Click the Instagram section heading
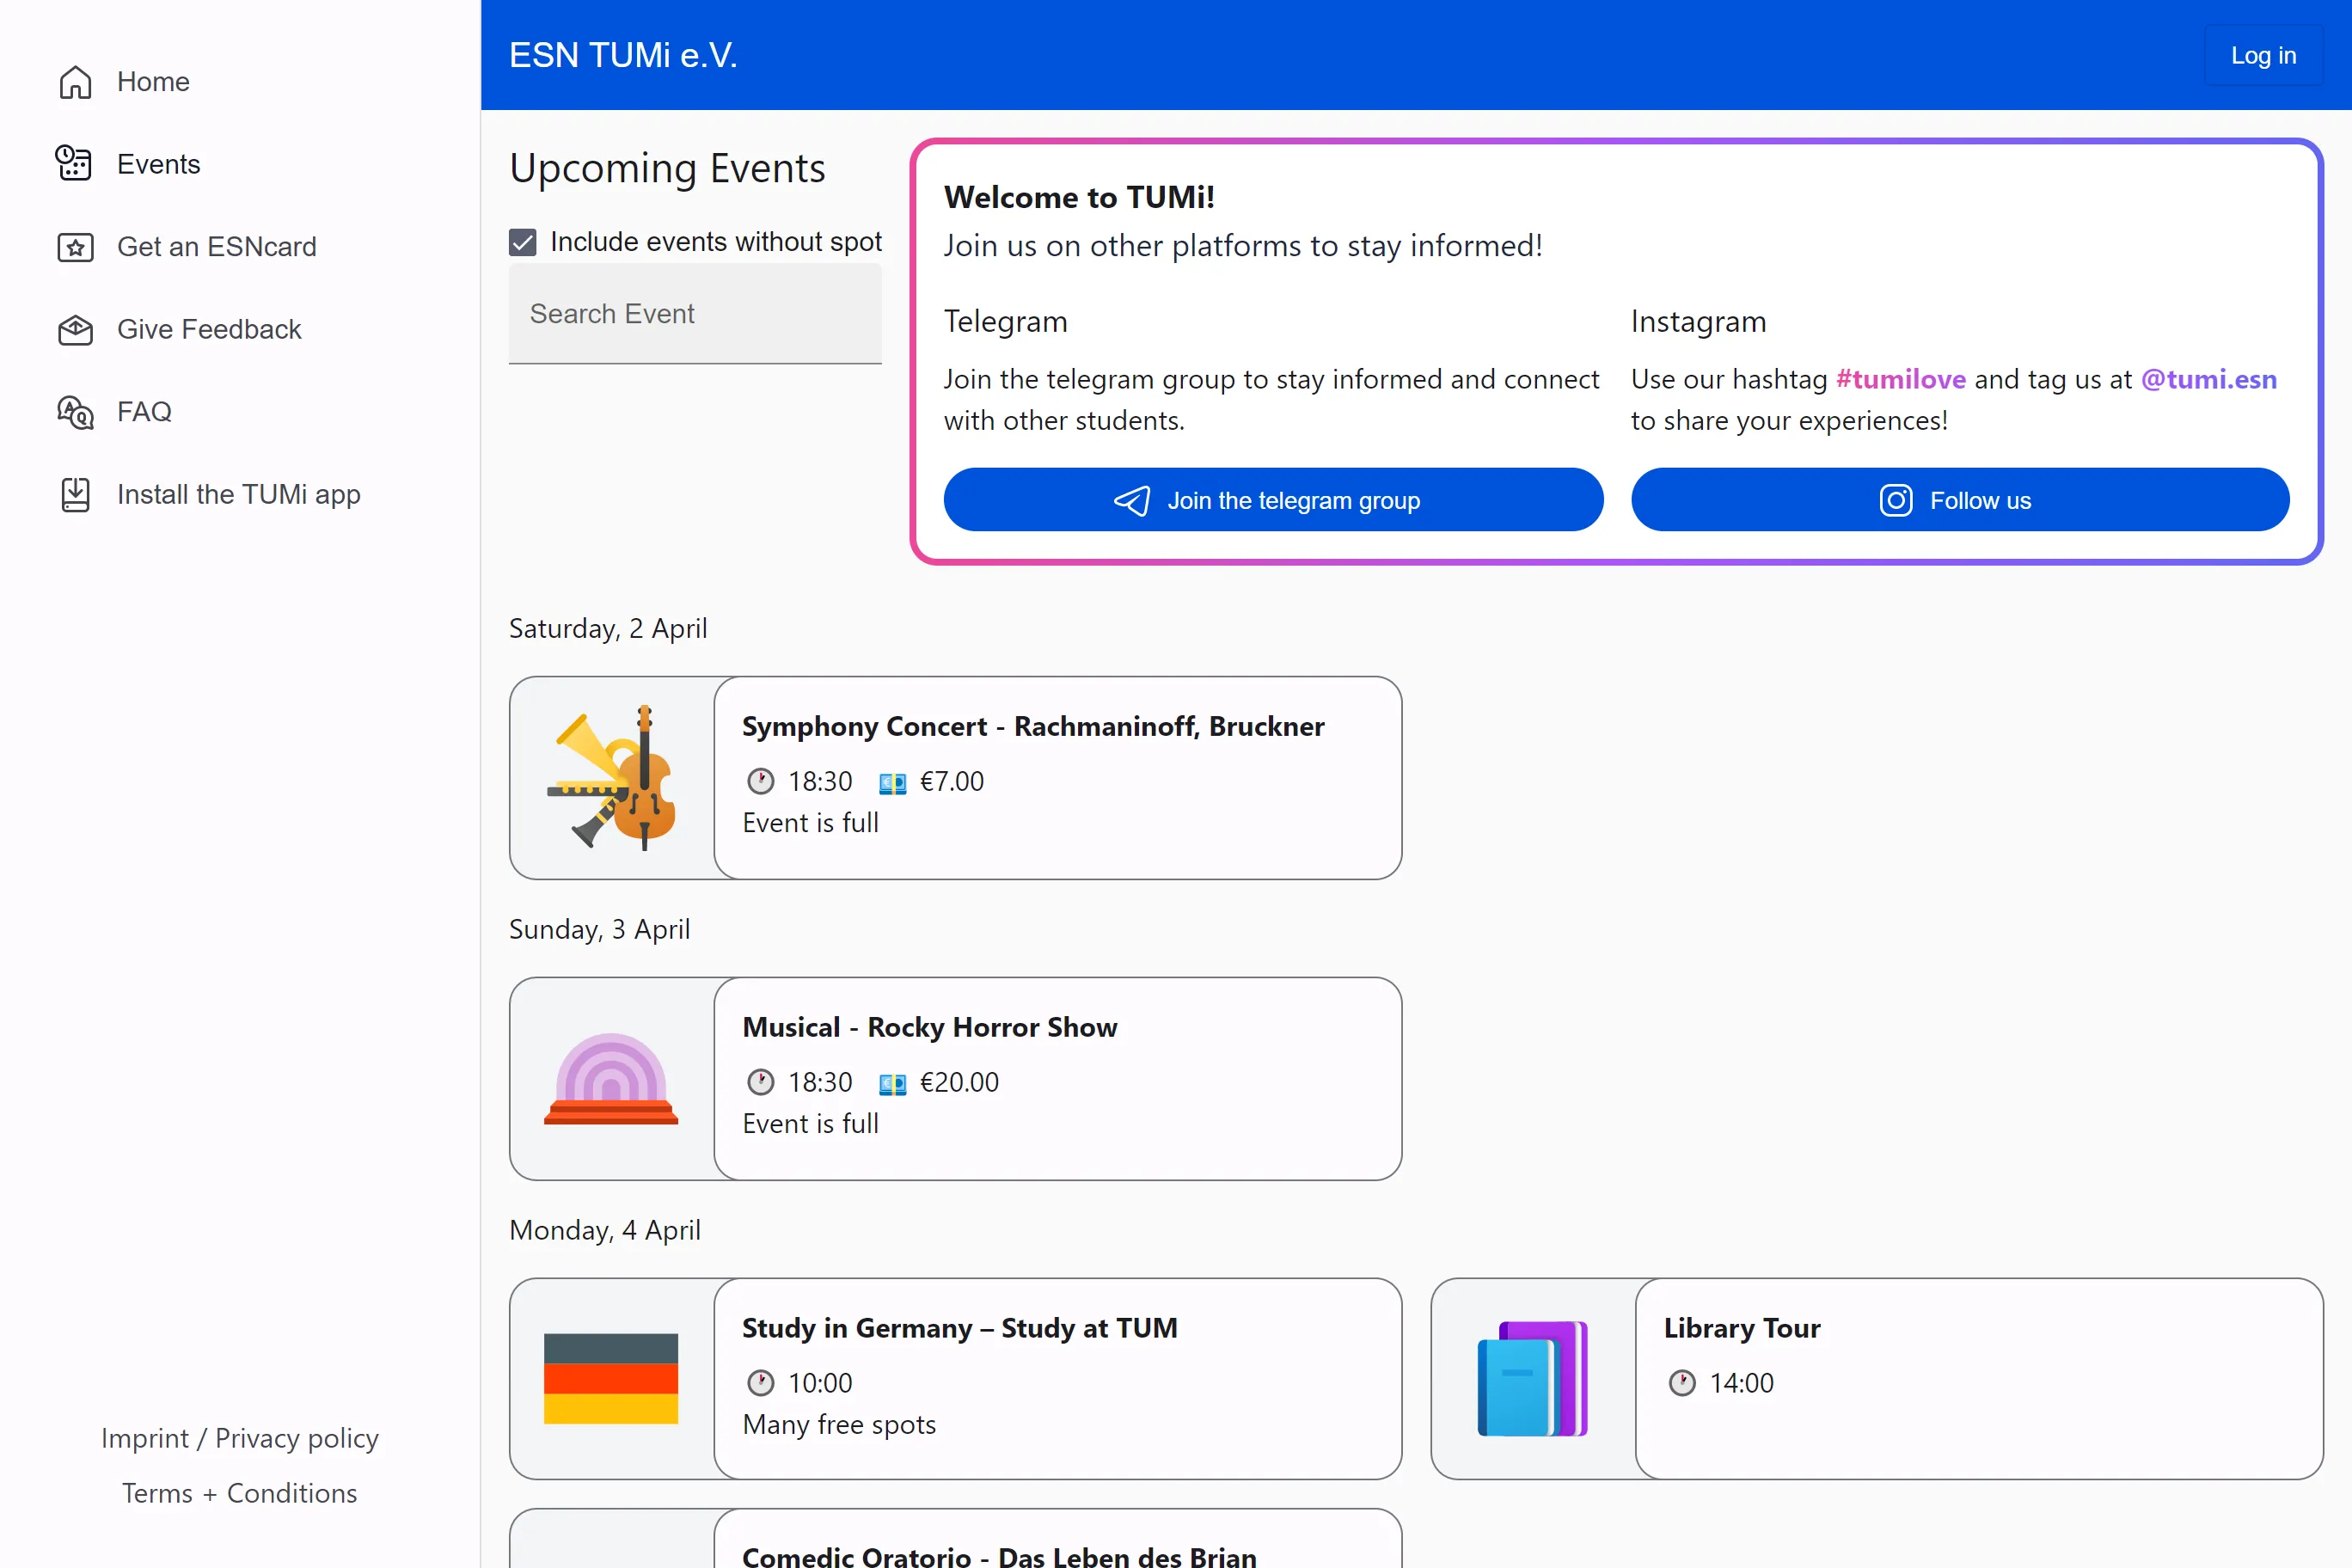Screen dimensions: 2352x1568 [x=1698, y=321]
